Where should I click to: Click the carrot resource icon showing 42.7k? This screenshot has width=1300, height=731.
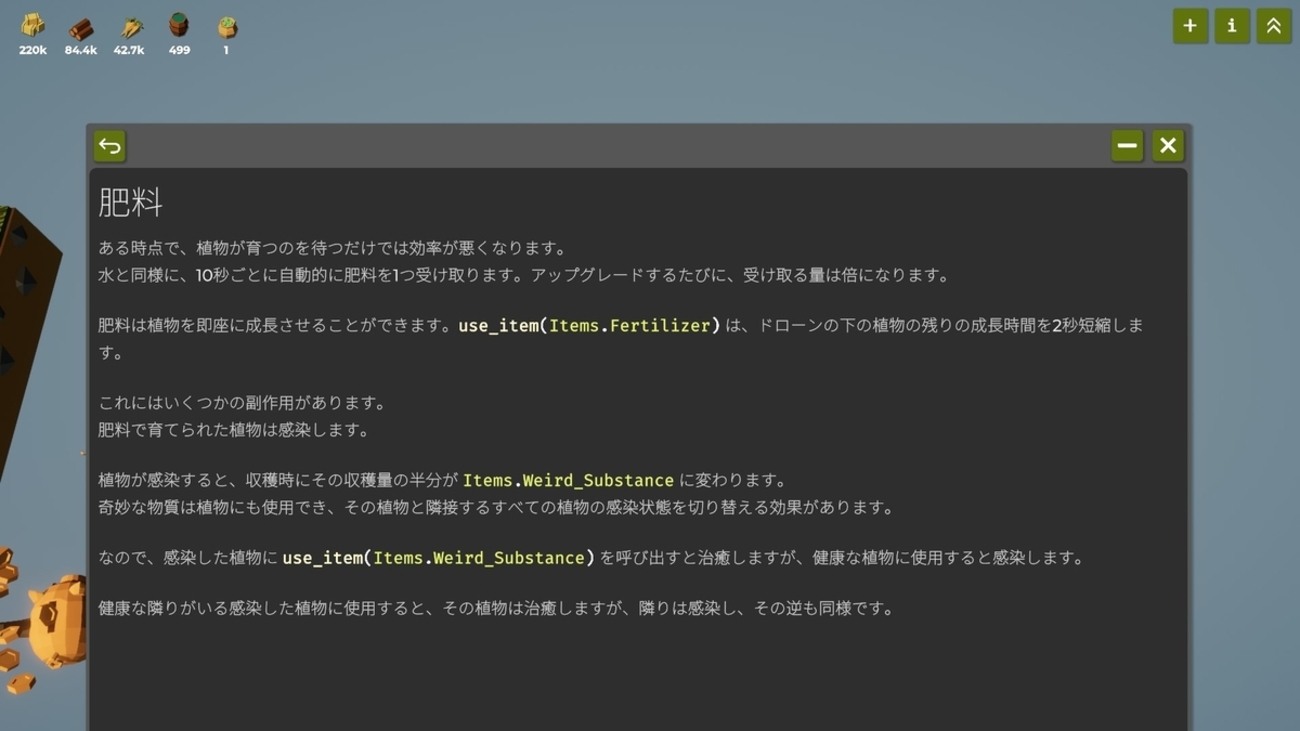[x=130, y=26]
